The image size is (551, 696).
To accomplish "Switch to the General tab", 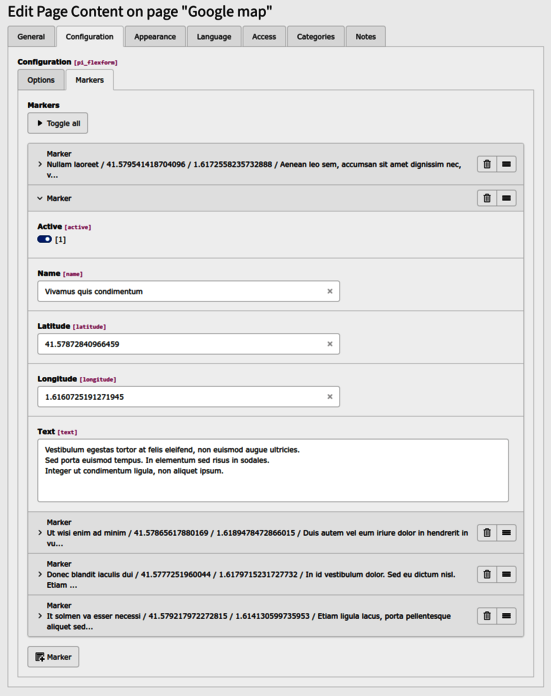I will (x=31, y=36).
